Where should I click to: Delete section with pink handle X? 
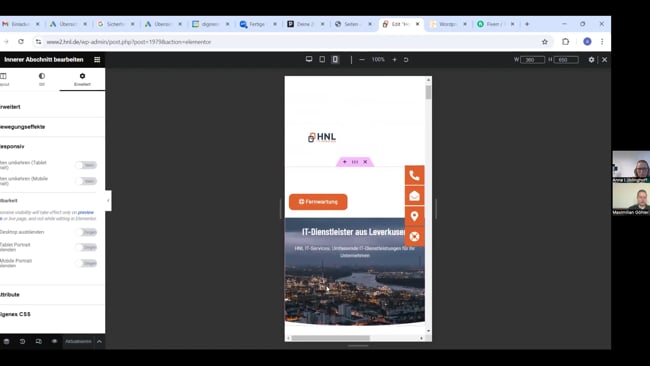click(x=365, y=162)
